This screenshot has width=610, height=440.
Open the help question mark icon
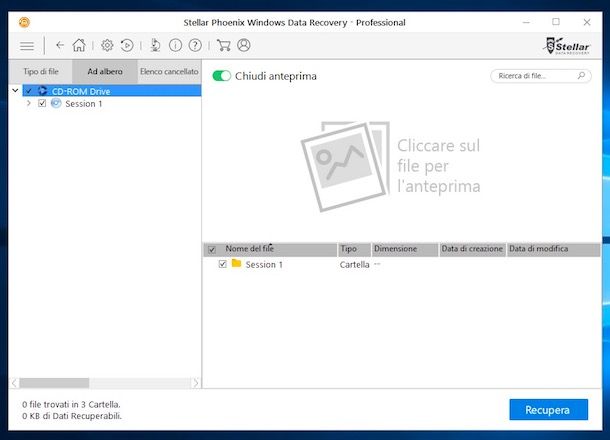coord(195,45)
